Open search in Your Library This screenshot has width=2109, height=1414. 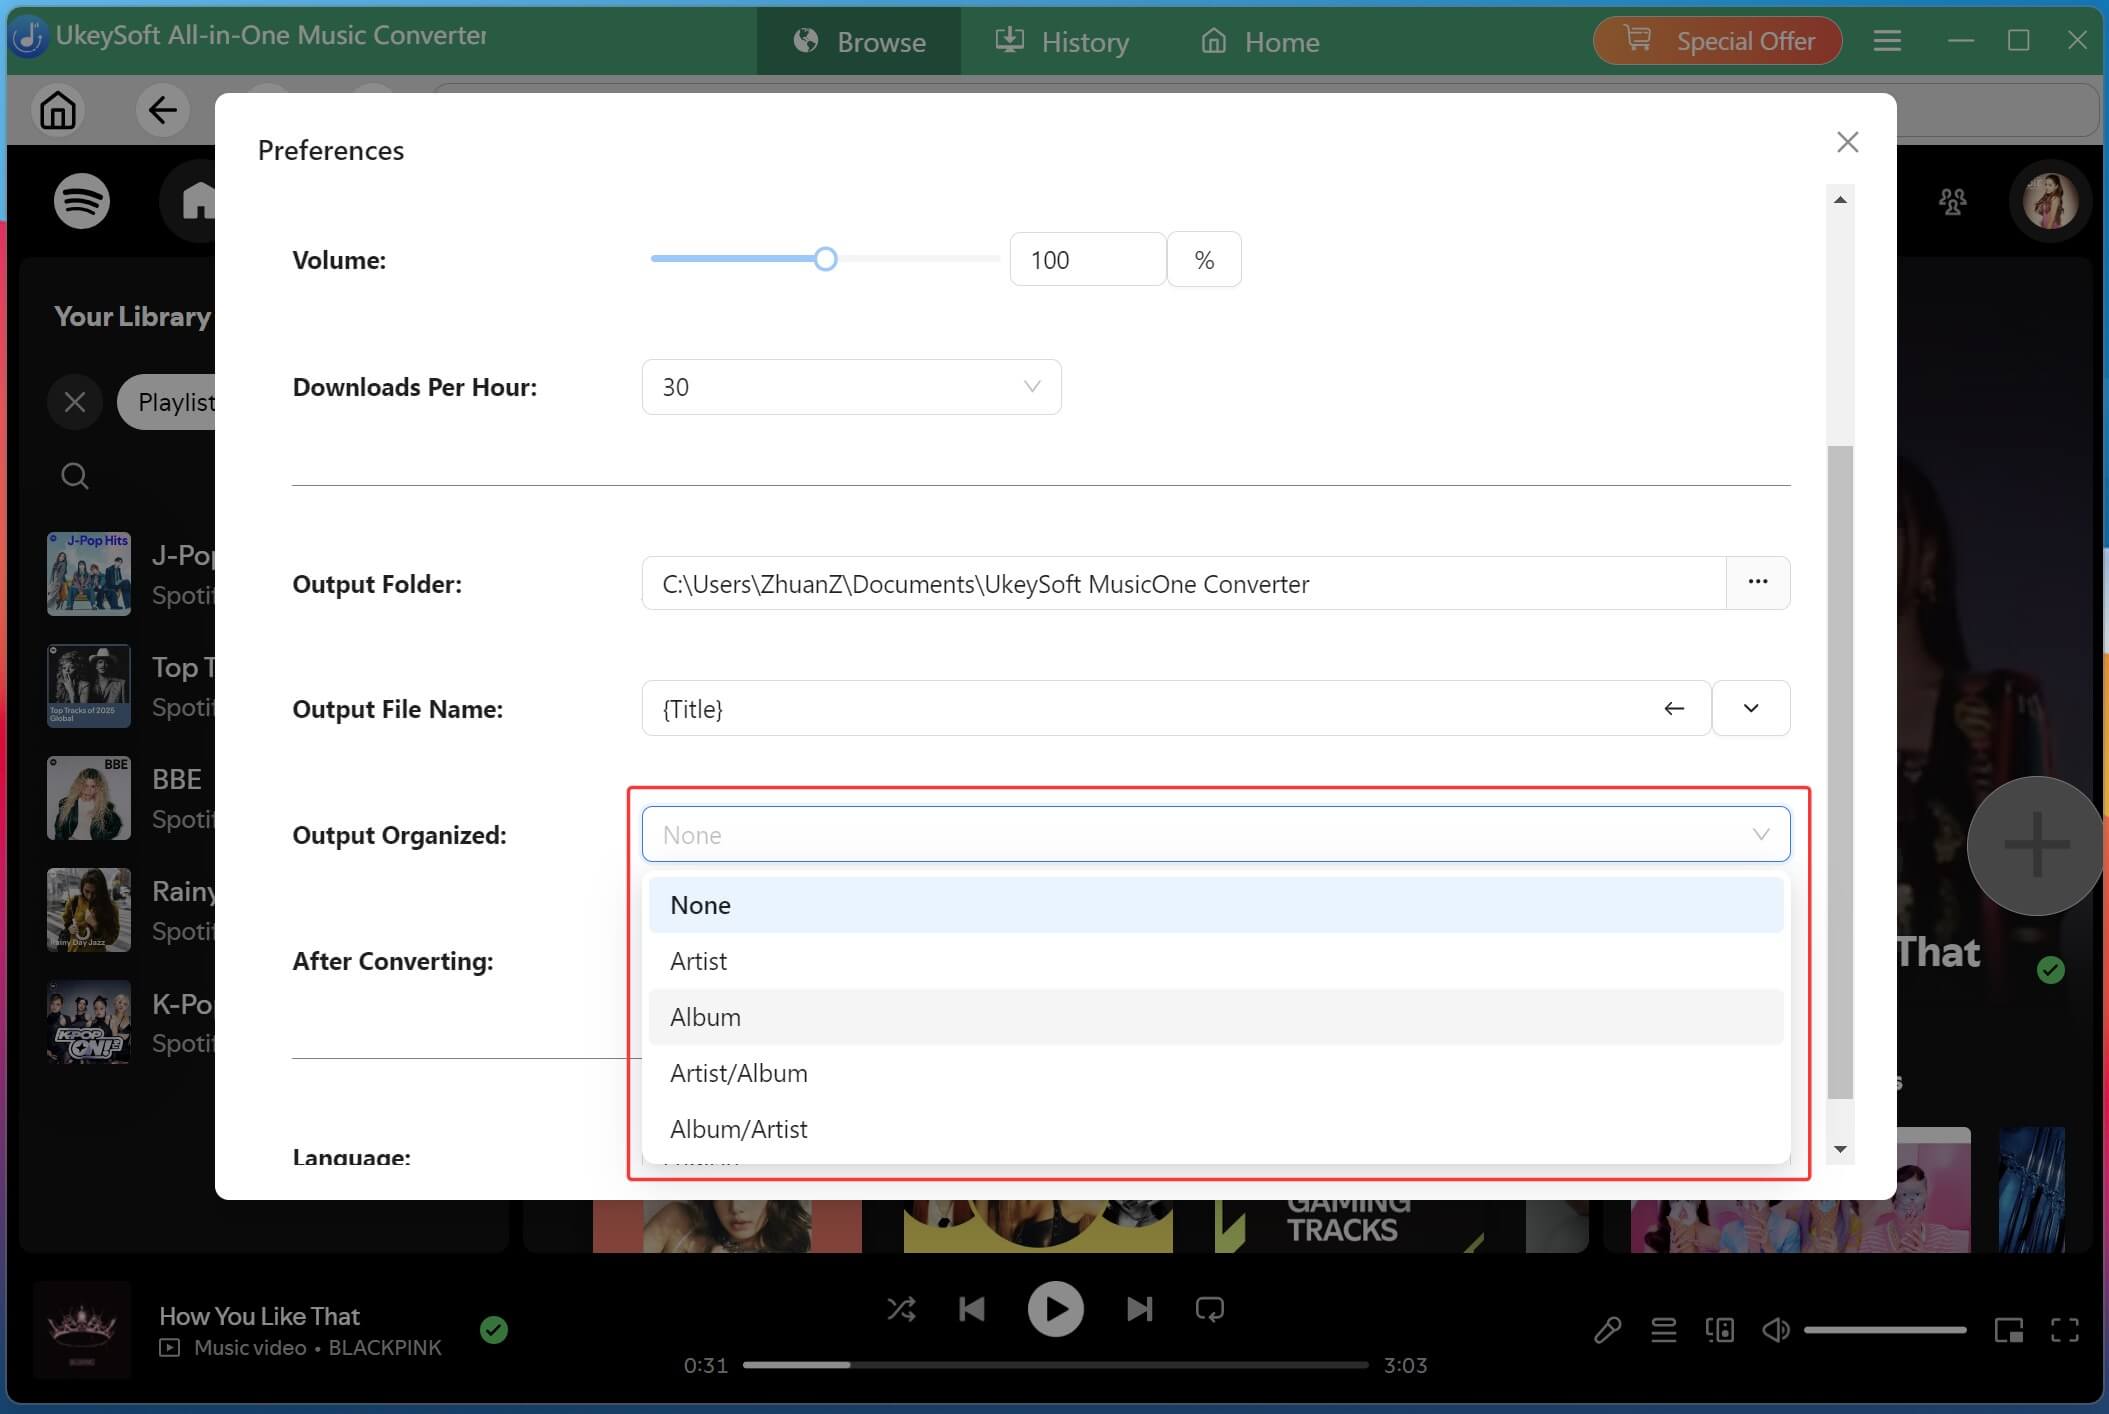74,475
